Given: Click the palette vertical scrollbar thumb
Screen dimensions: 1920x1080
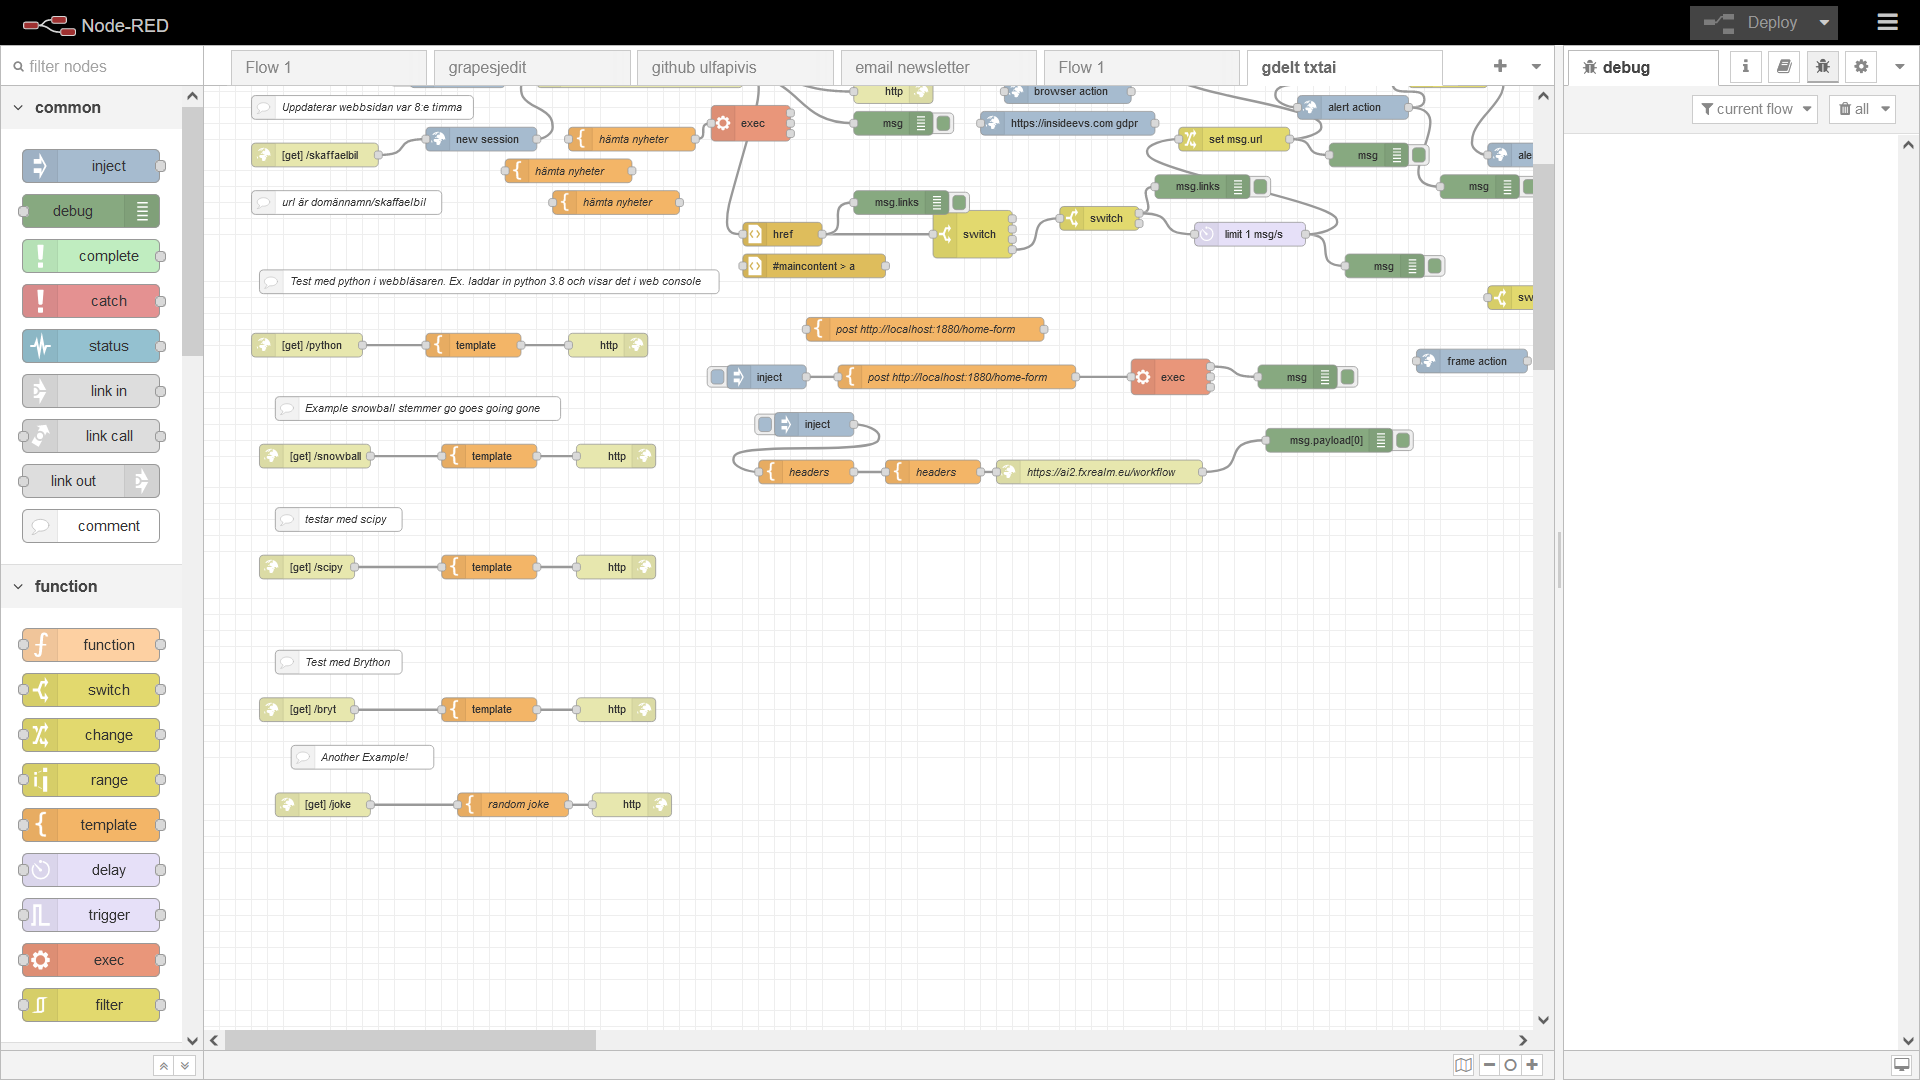Looking at the screenshot, I should point(192,230).
